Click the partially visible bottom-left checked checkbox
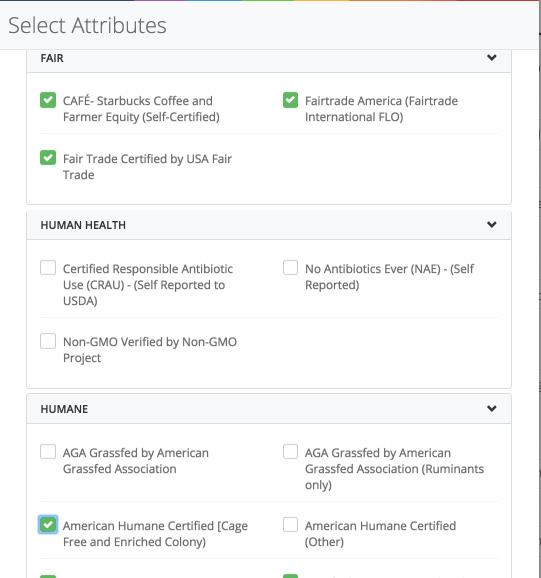 (48, 576)
